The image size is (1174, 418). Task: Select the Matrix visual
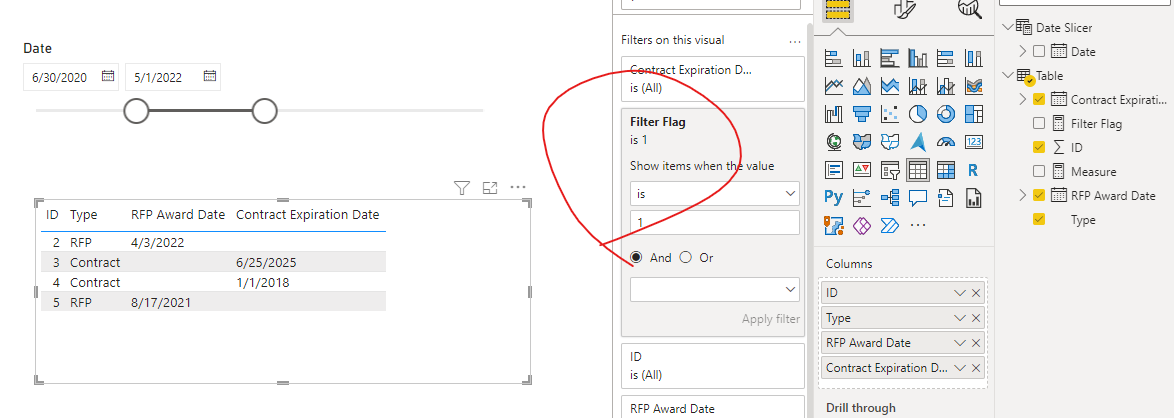tap(946, 170)
